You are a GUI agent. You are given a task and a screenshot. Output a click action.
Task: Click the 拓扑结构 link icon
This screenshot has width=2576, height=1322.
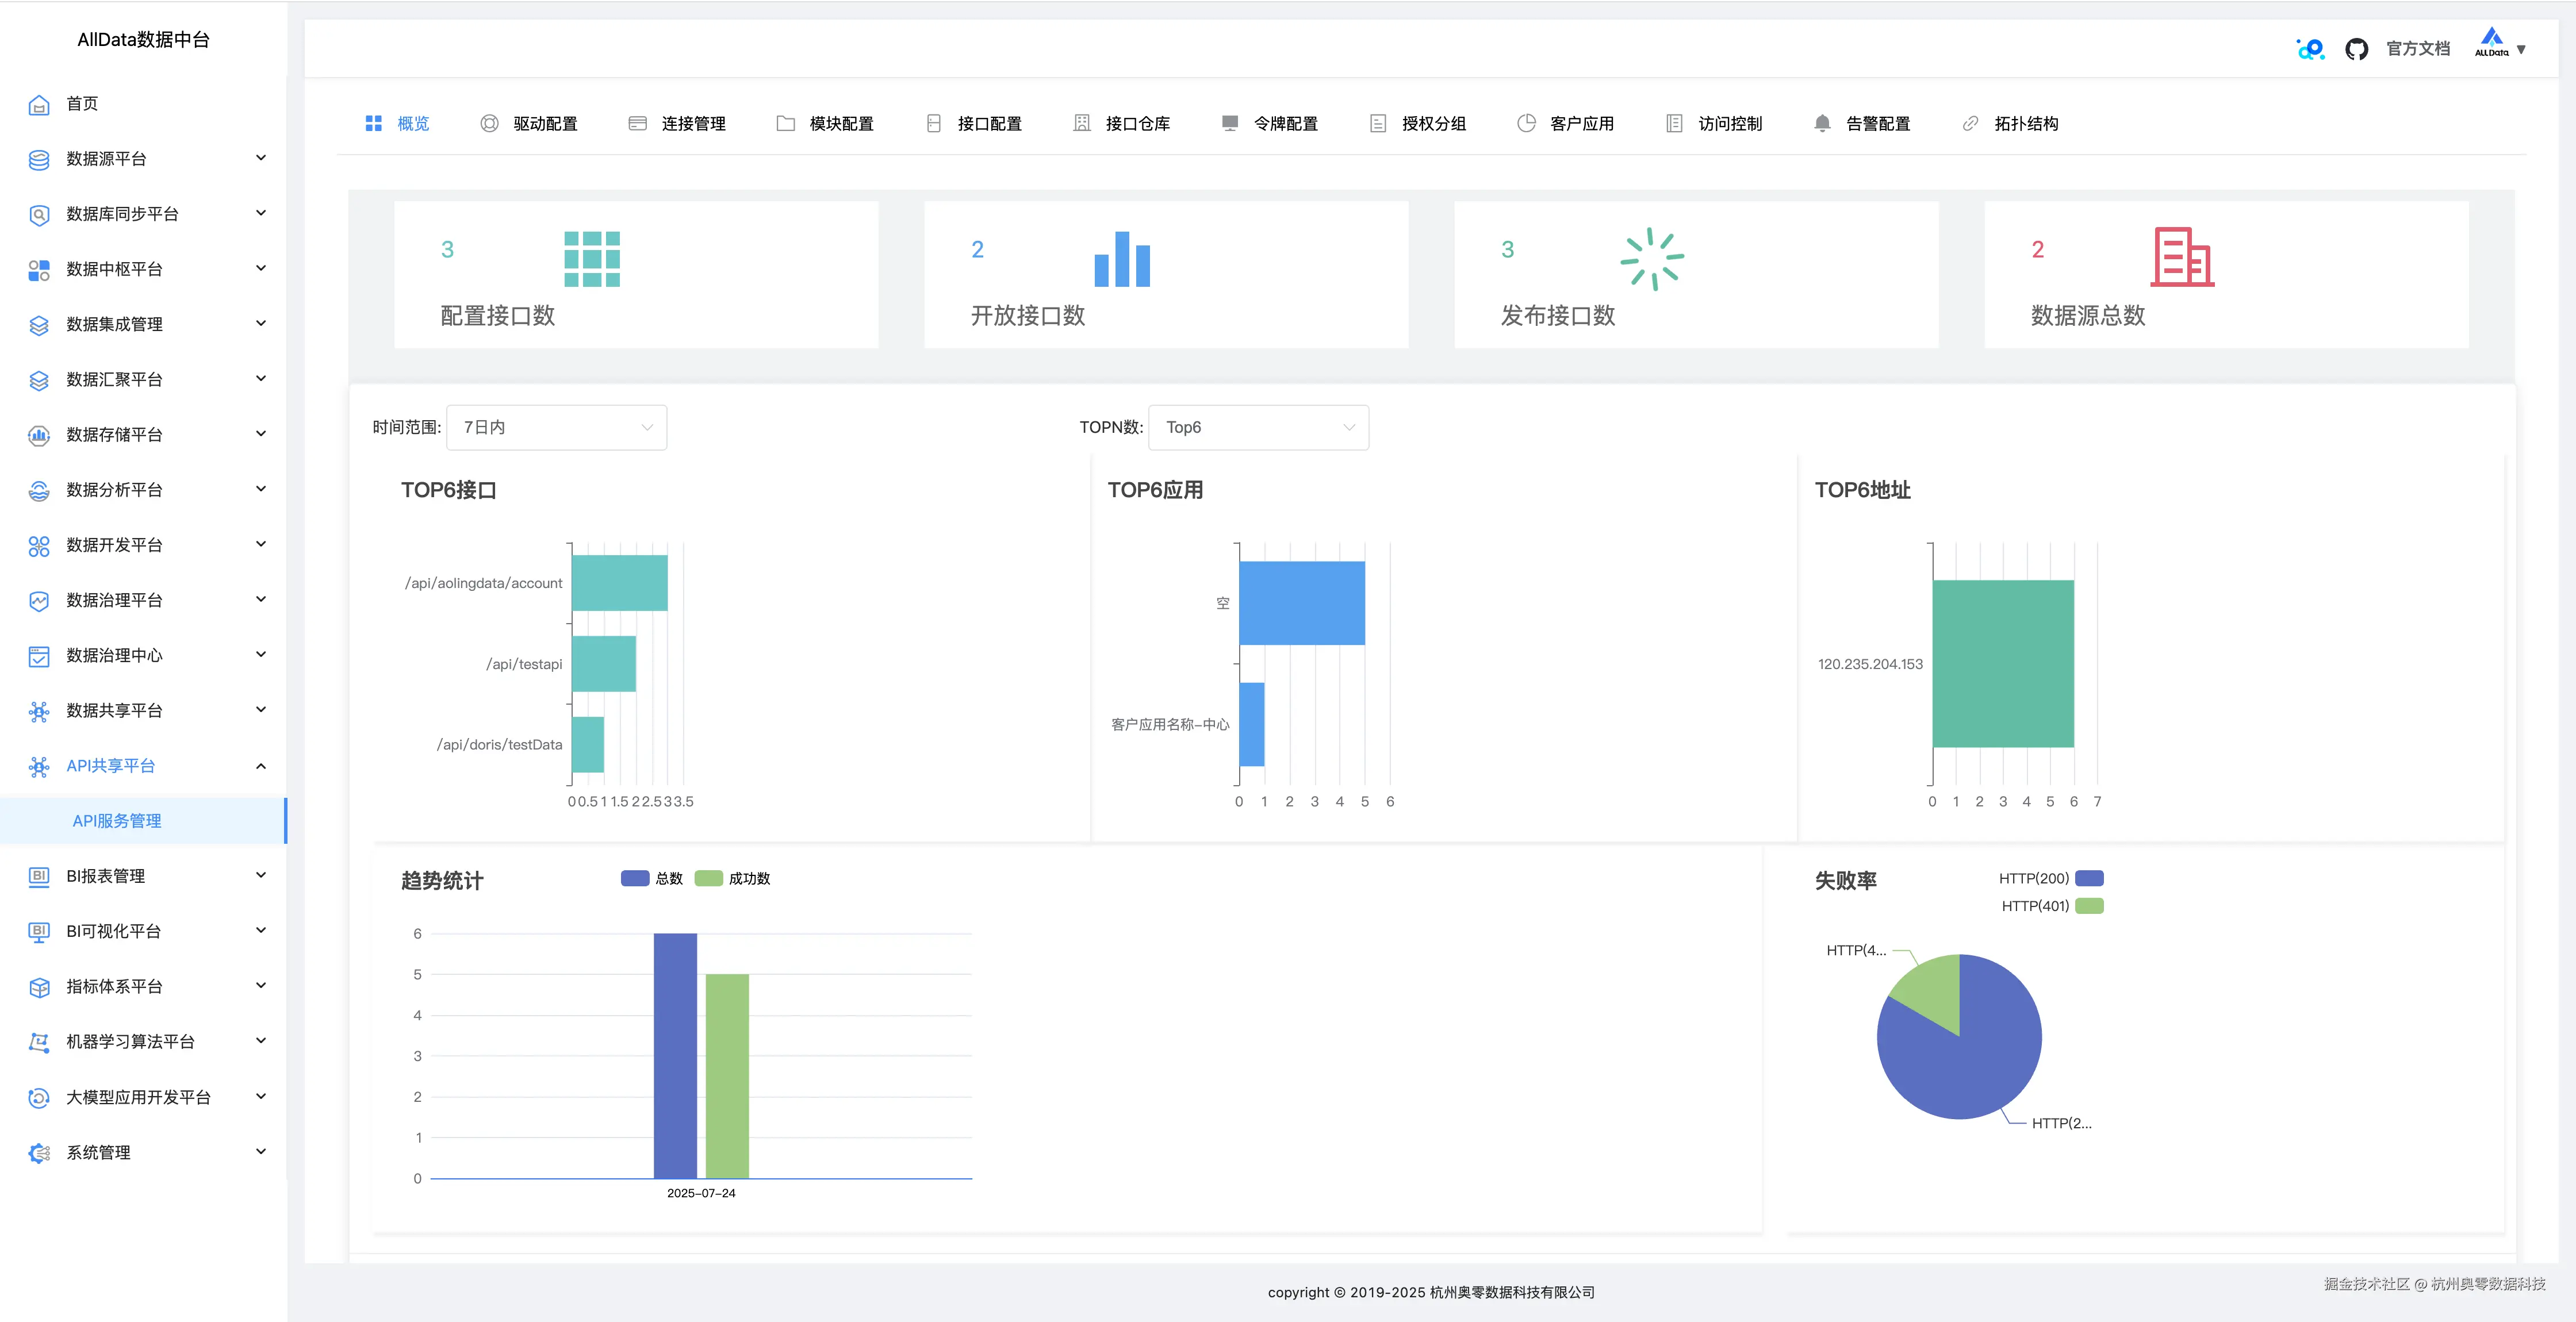(1970, 124)
